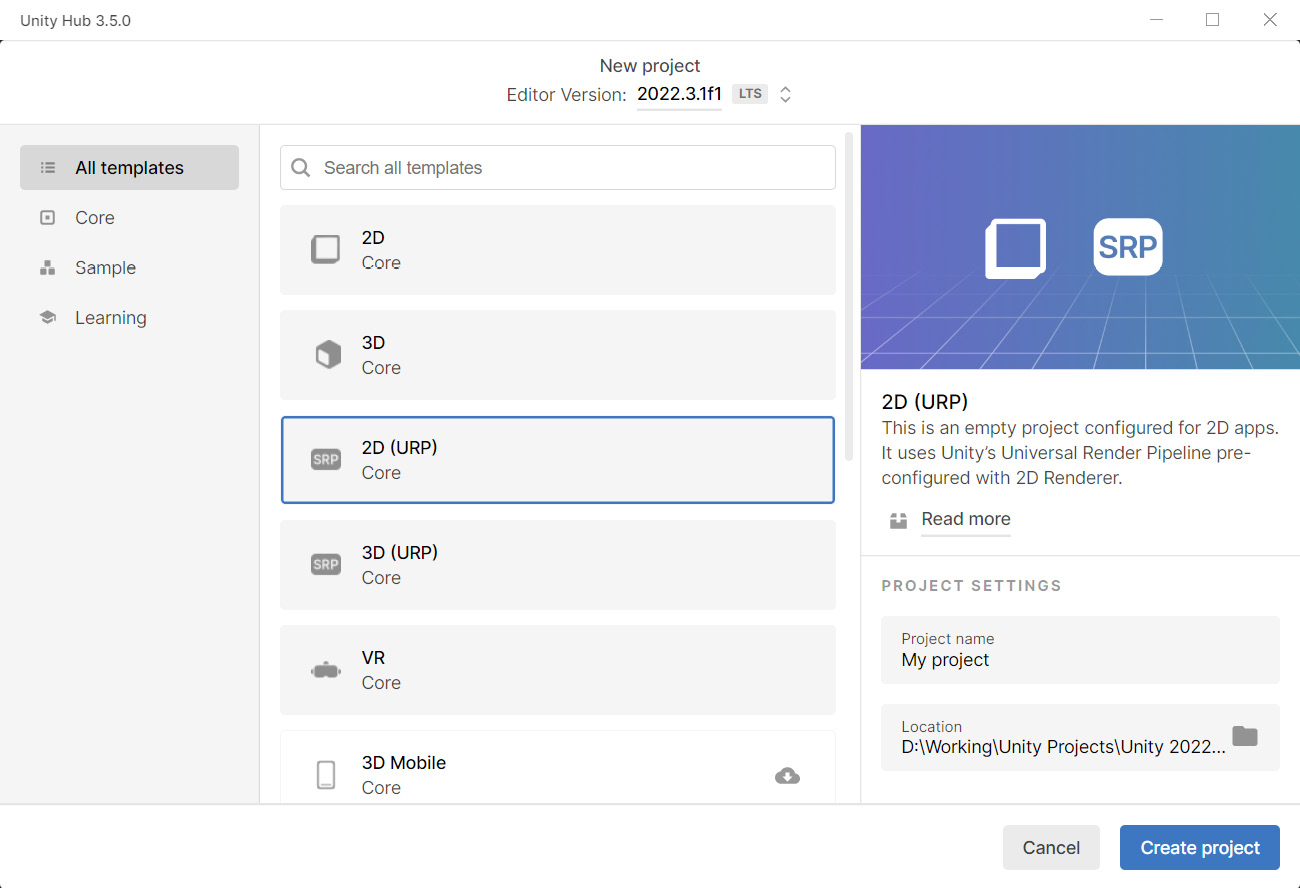Click the SRP icon for 2D (URP)
The image size is (1300, 888).
point(326,460)
